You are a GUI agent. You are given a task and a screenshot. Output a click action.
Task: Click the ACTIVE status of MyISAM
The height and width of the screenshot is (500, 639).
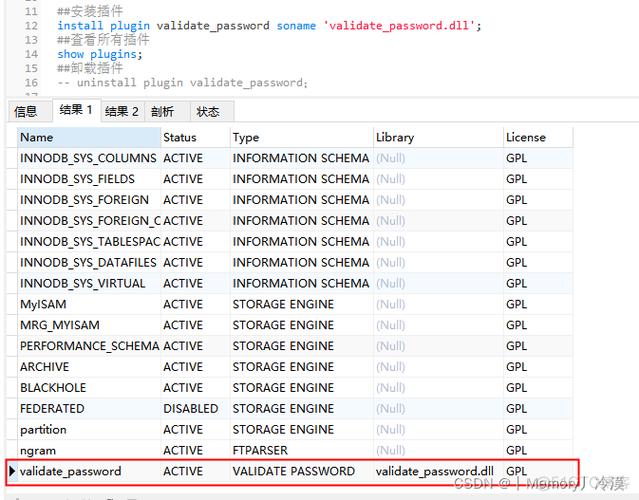[195, 304]
